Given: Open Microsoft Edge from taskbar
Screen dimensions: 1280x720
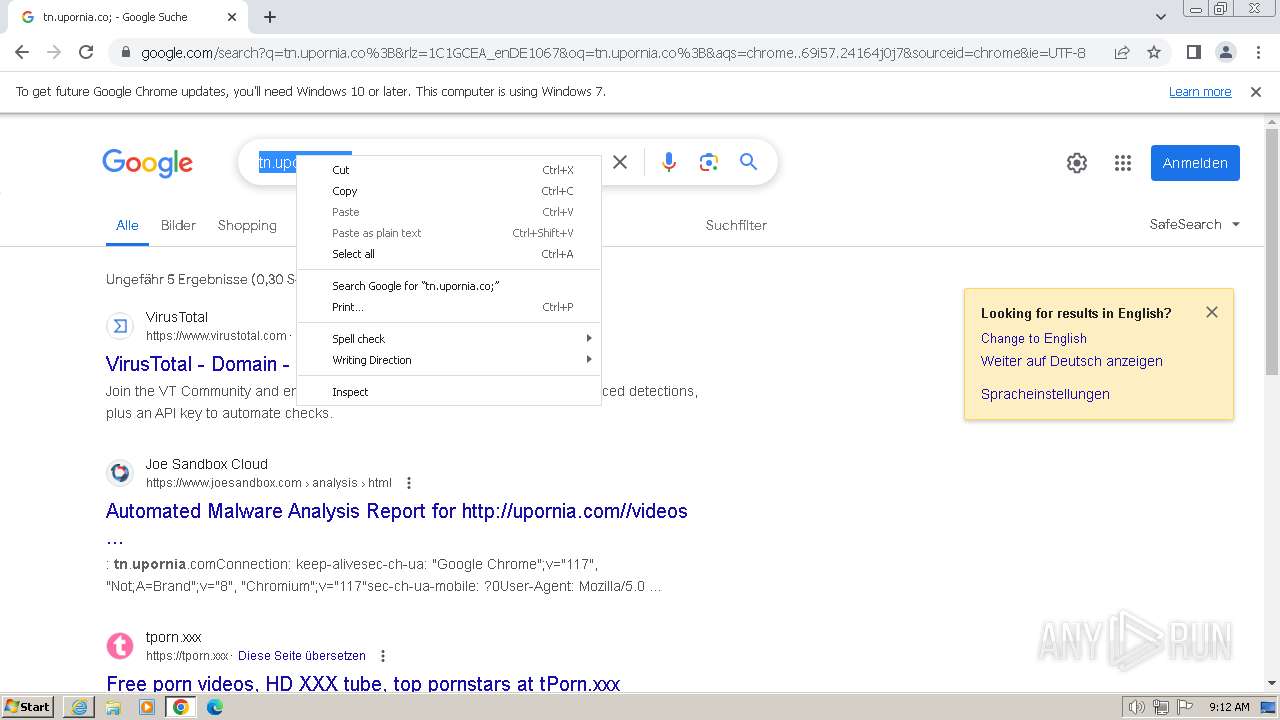Looking at the screenshot, I should tap(215, 707).
